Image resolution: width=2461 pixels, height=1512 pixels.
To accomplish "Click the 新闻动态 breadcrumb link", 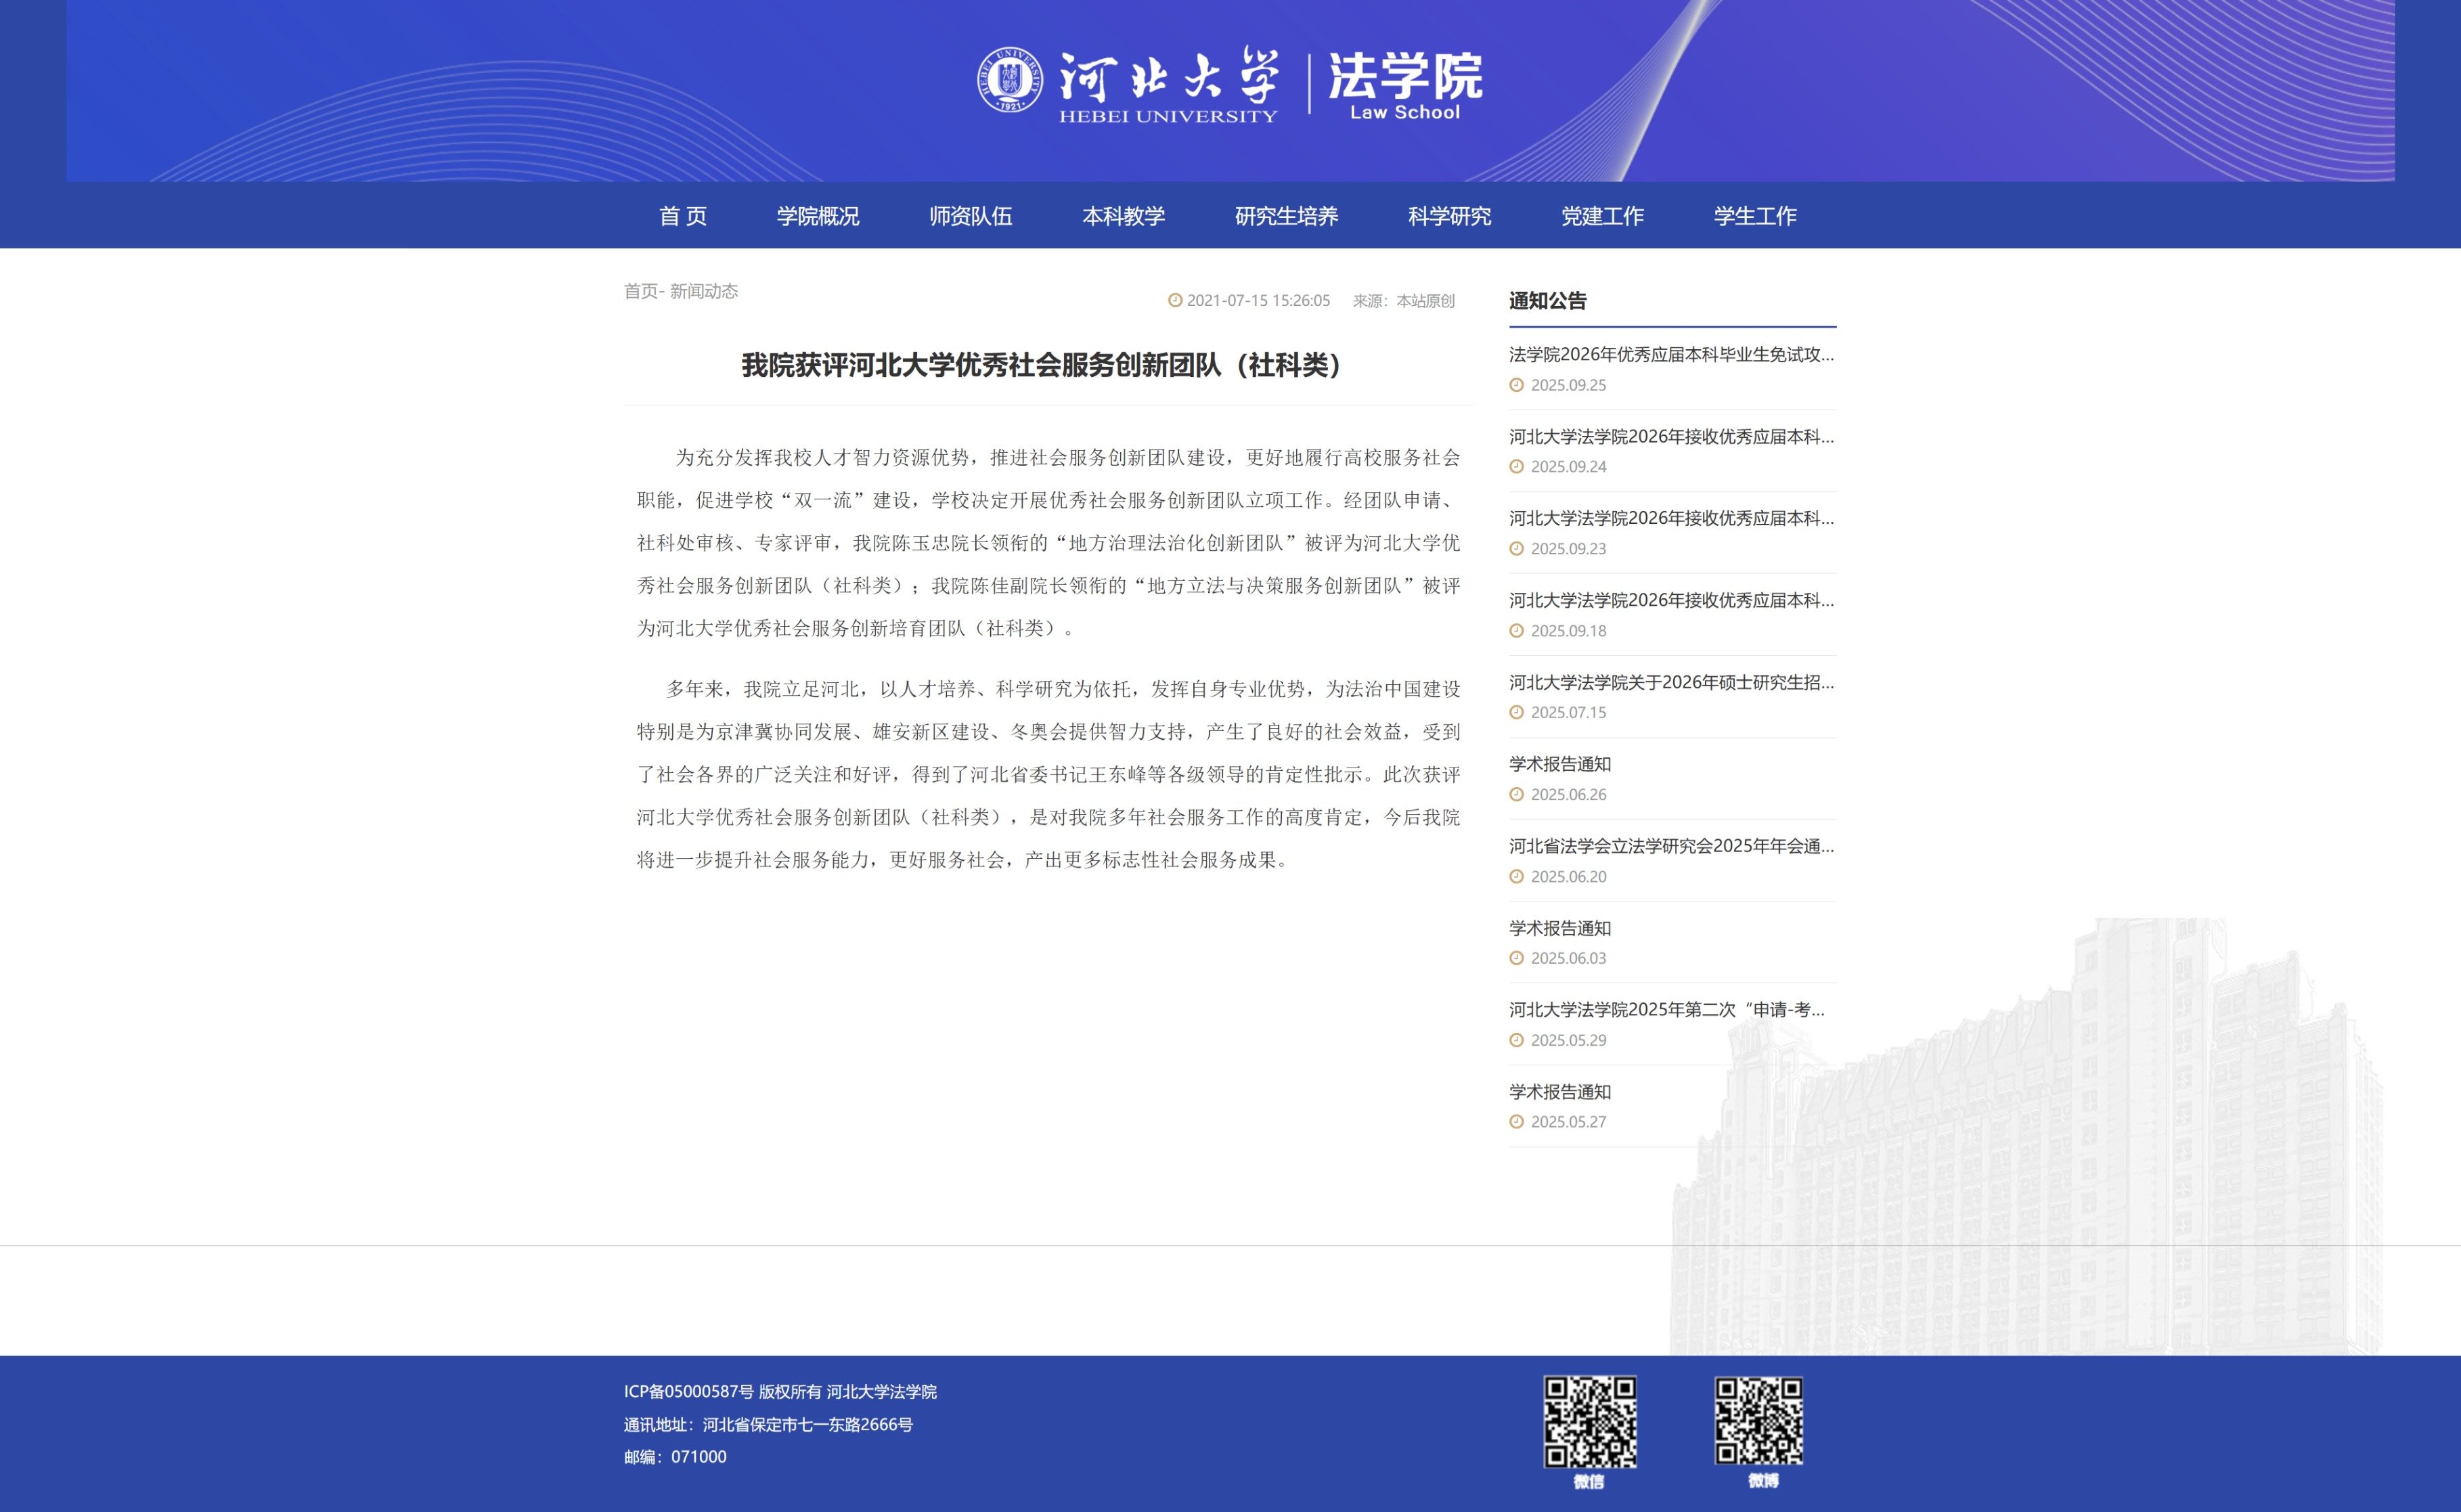I will pos(704,291).
